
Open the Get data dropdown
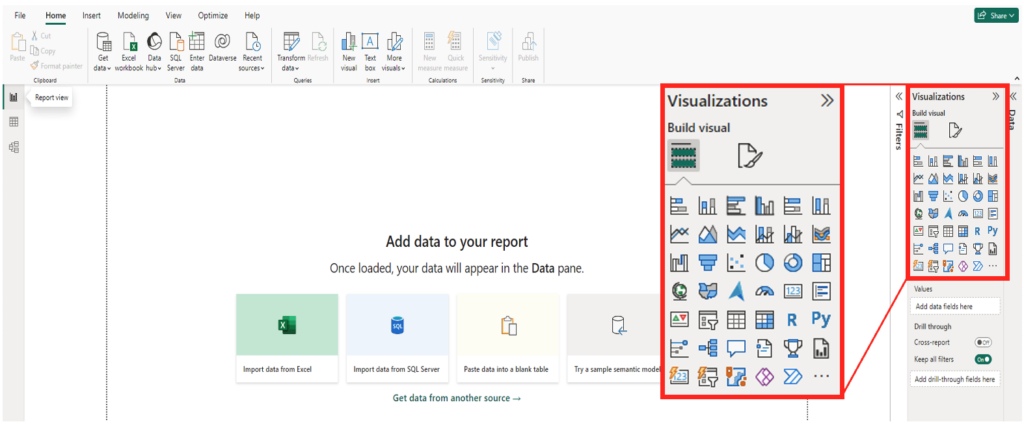[x=102, y=47]
